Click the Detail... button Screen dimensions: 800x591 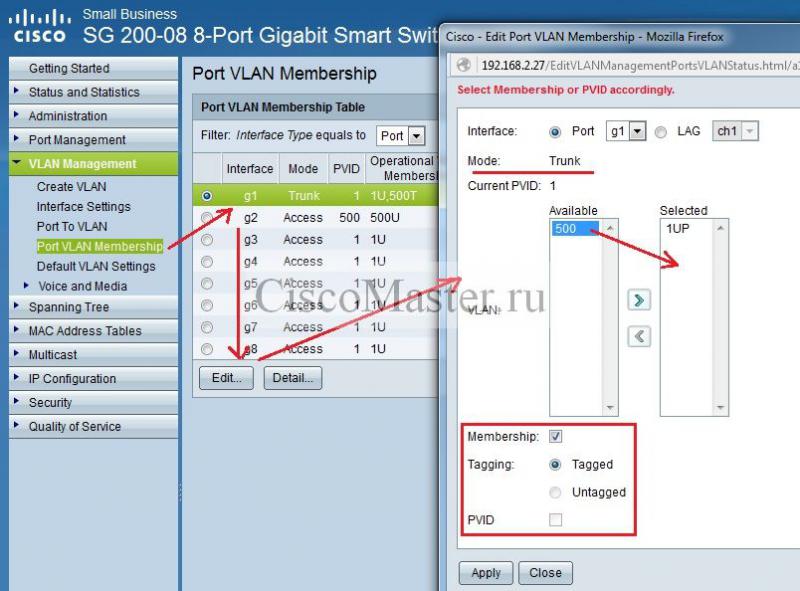click(x=292, y=378)
